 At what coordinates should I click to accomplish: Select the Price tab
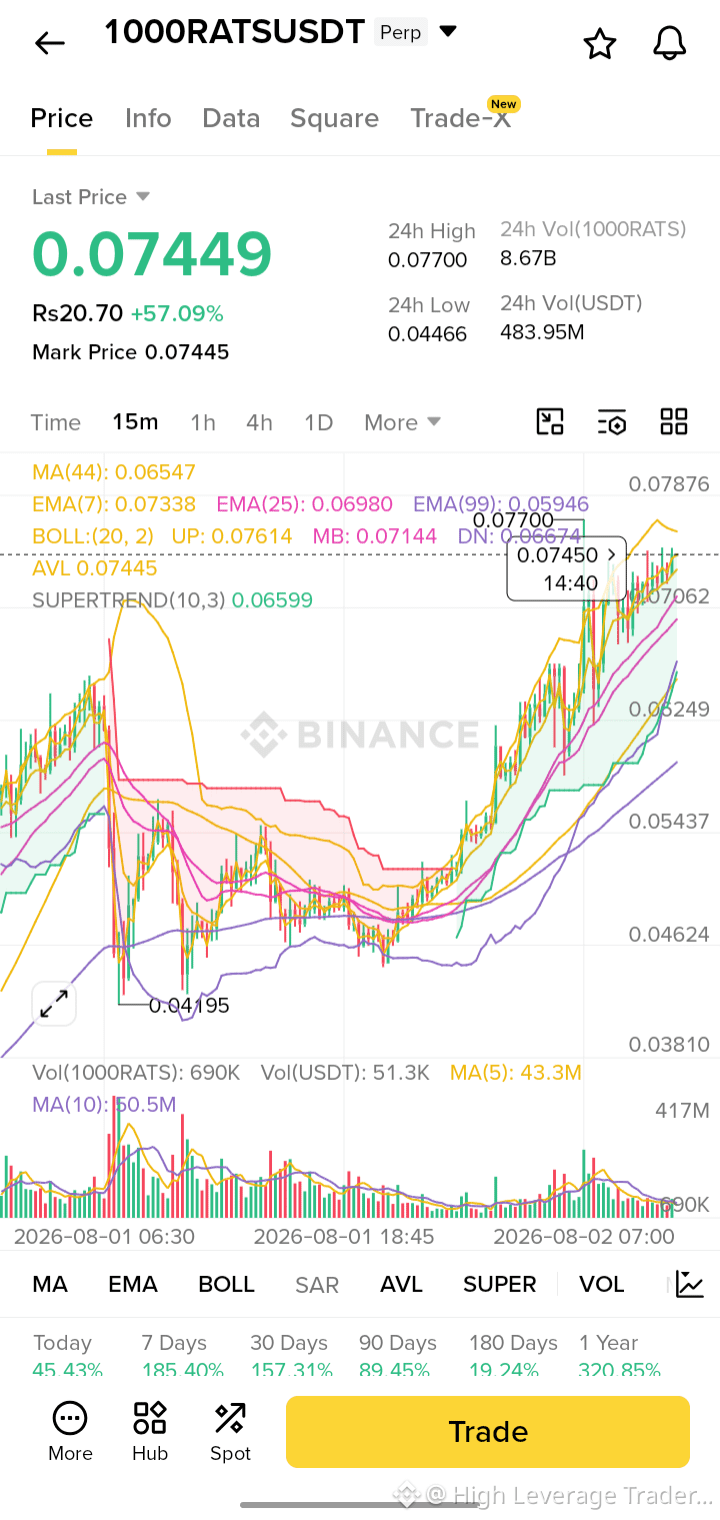point(62,118)
